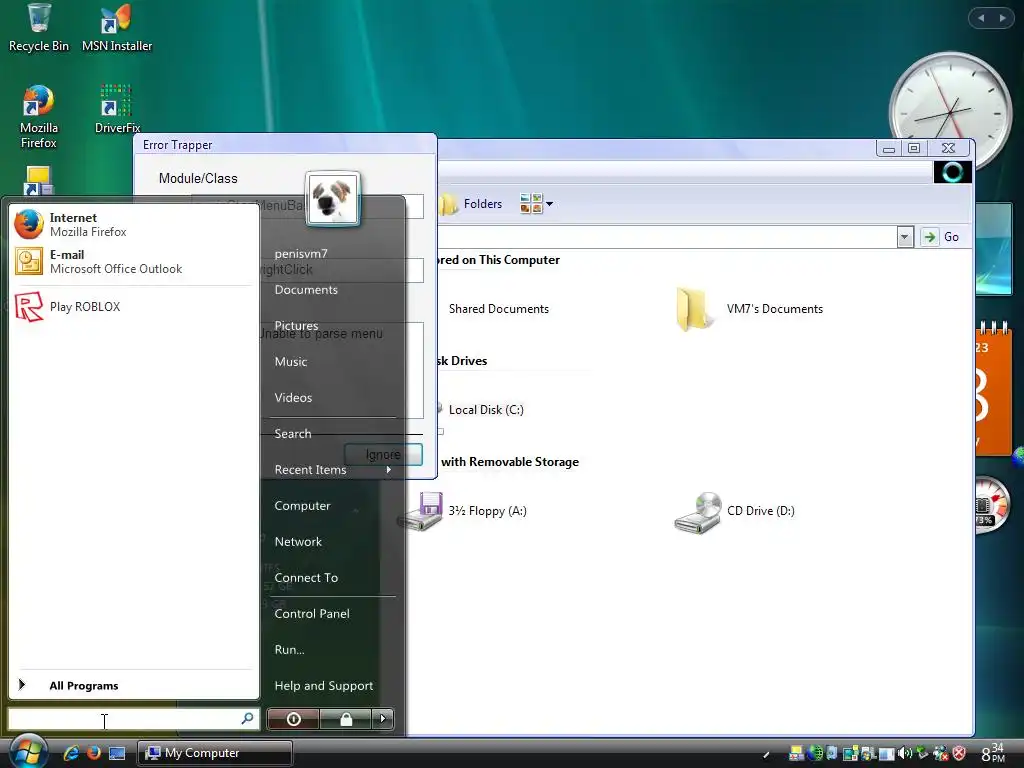Open Search from the Start menu

point(293,433)
